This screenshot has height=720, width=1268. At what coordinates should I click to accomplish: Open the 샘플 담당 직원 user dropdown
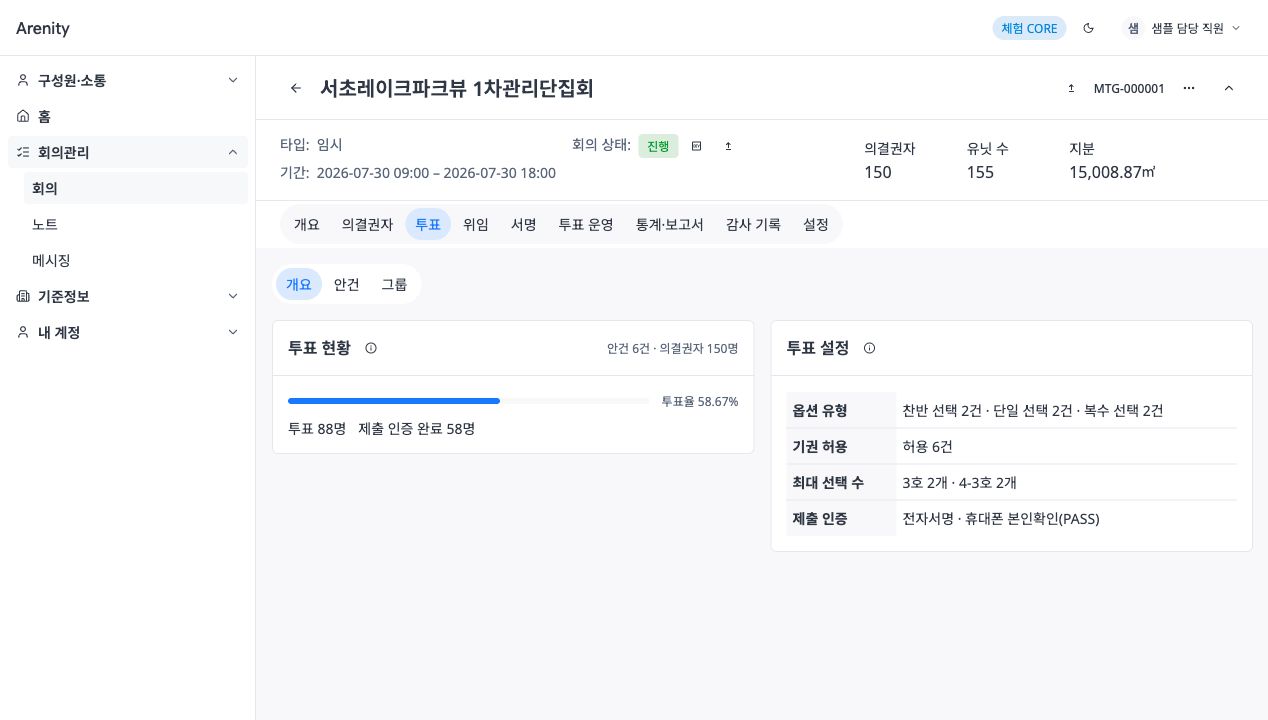tap(1182, 28)
